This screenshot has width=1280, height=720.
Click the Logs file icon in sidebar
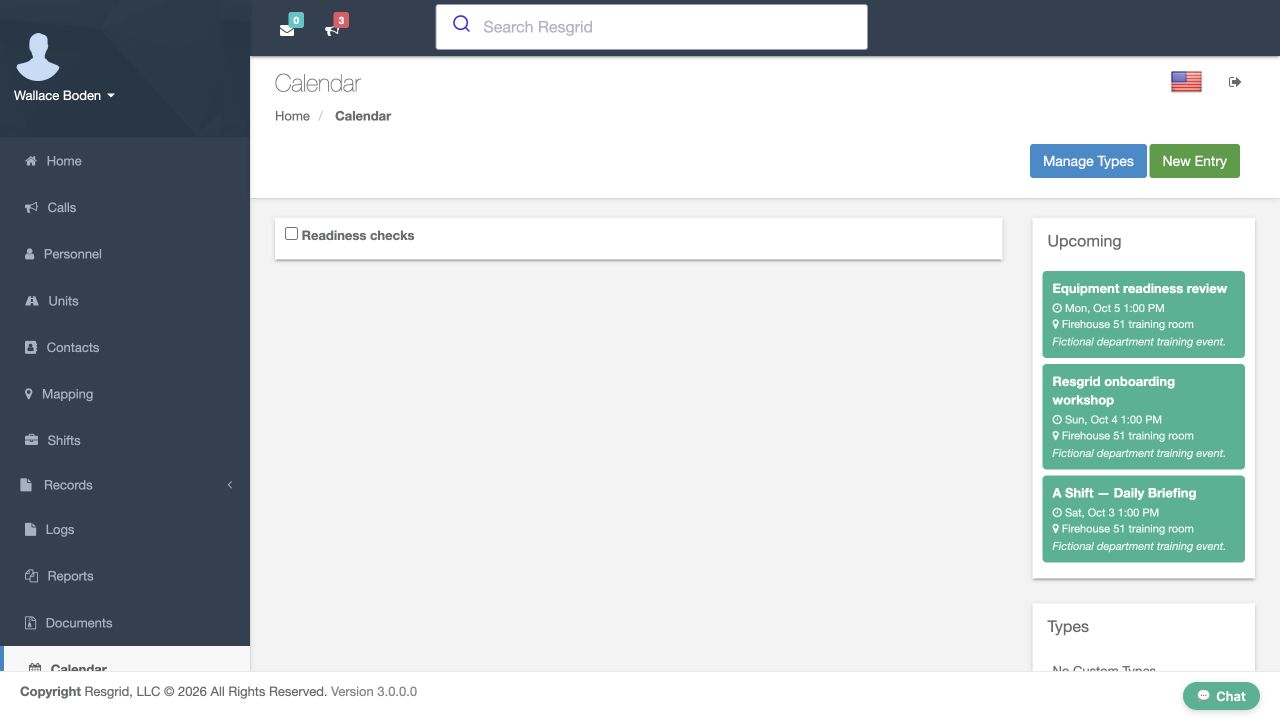coord(30,530)
